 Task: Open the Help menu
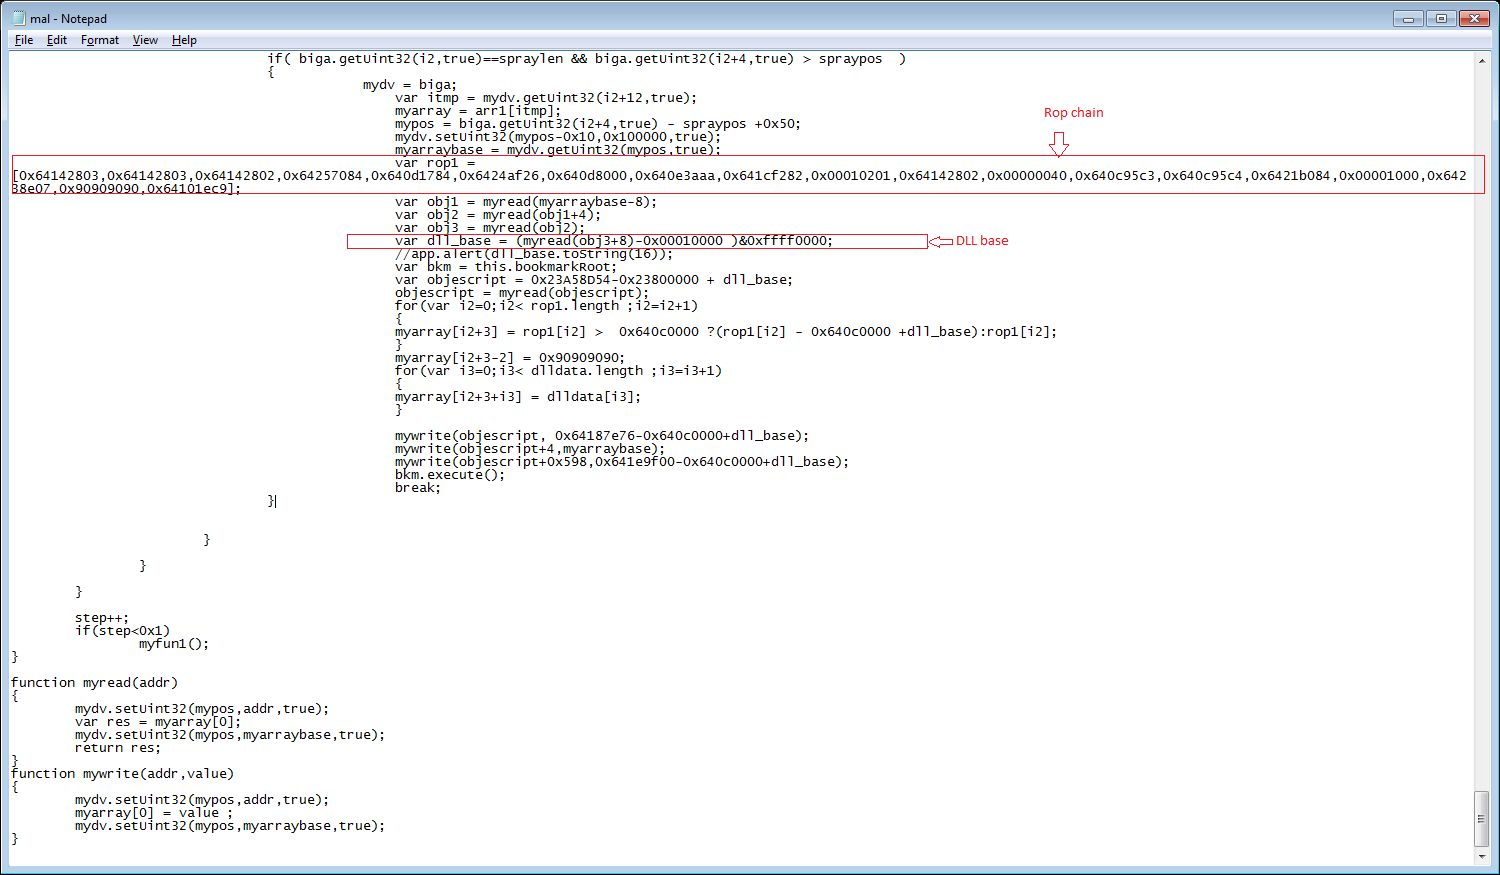tap(184, 40)
